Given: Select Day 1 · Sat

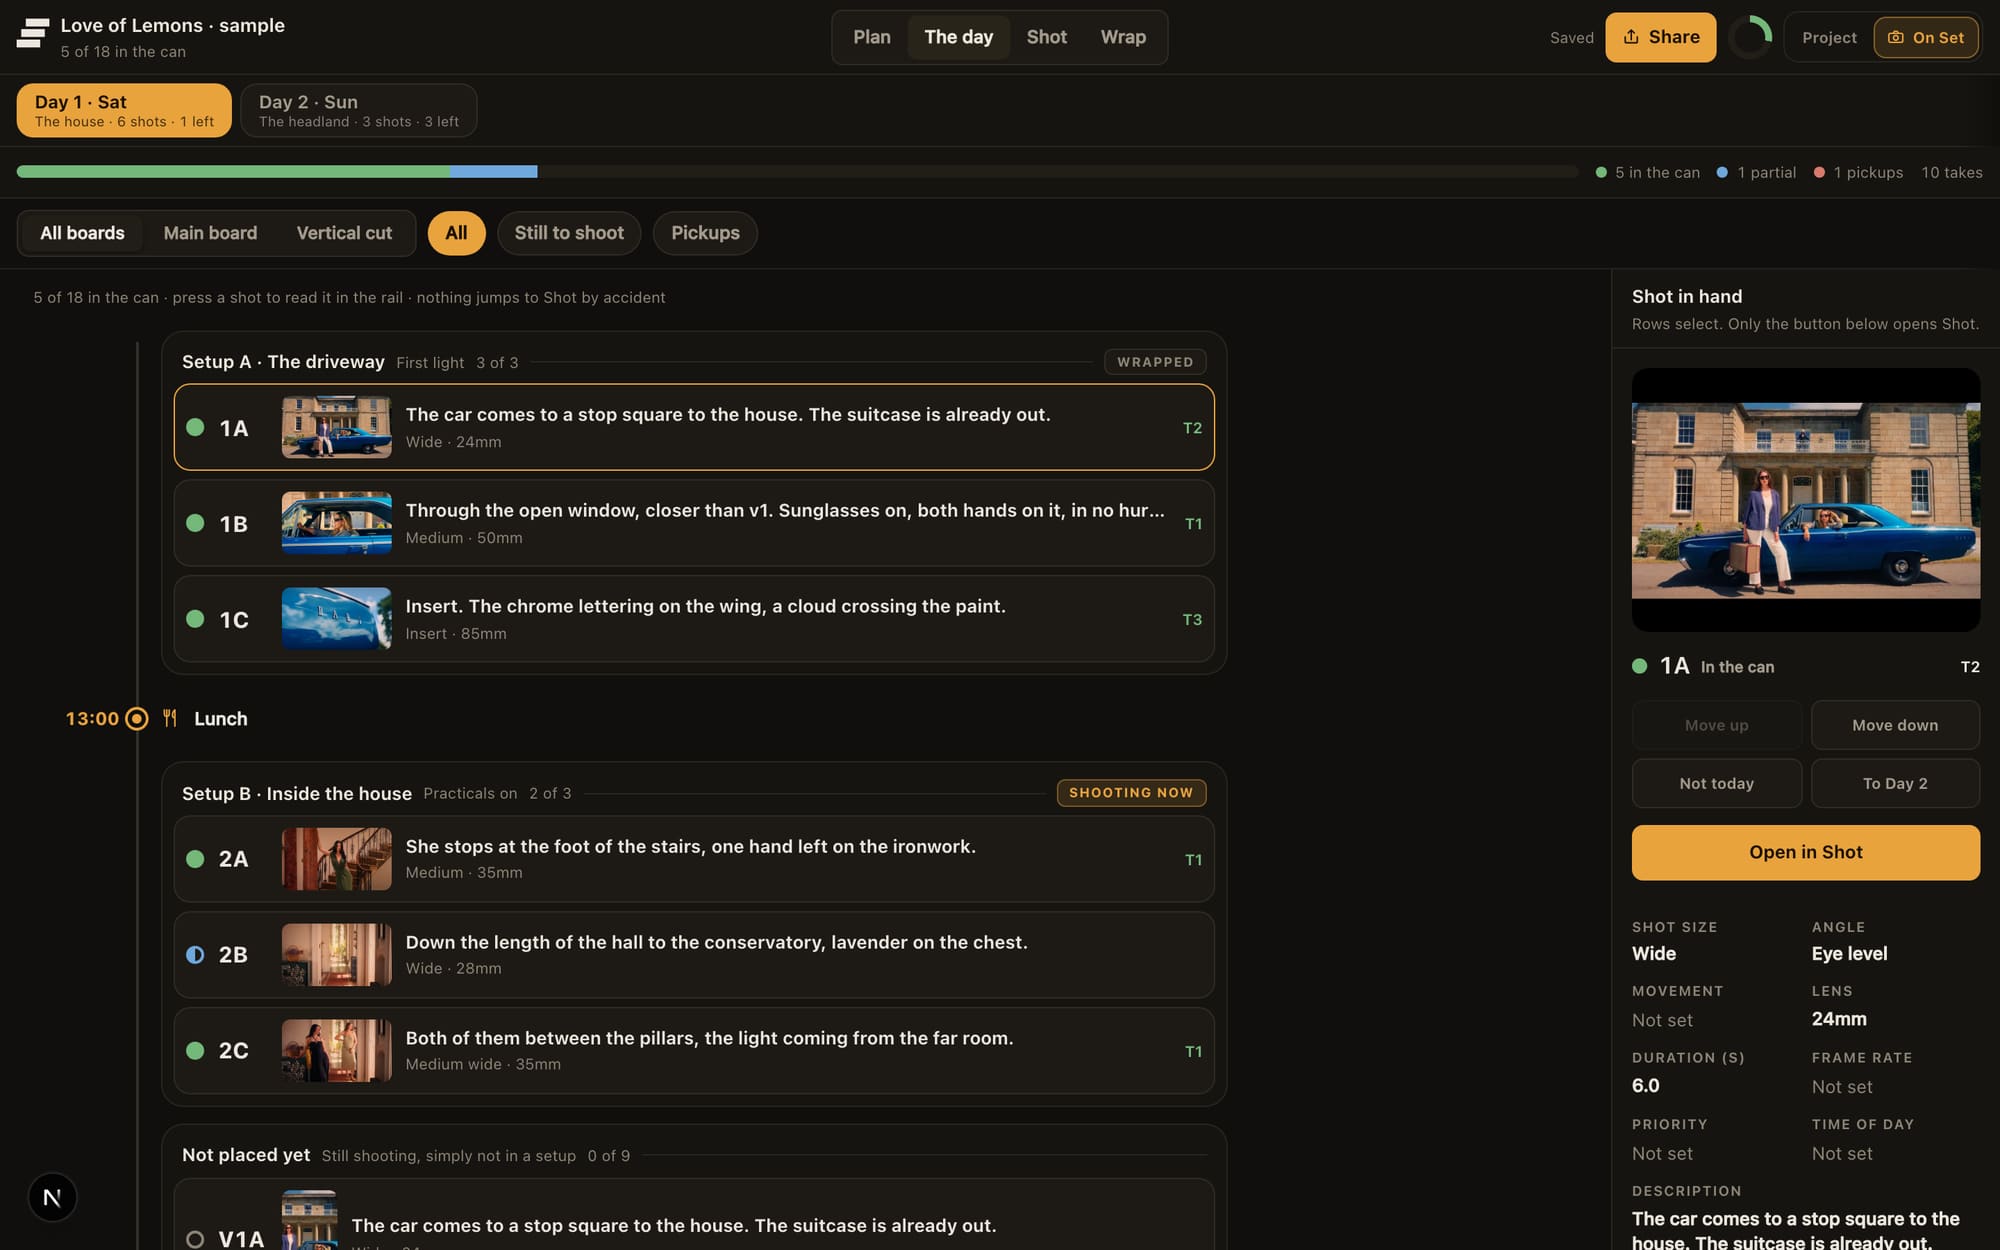Looking at the screenshot, I should click(x=124, y=110).
